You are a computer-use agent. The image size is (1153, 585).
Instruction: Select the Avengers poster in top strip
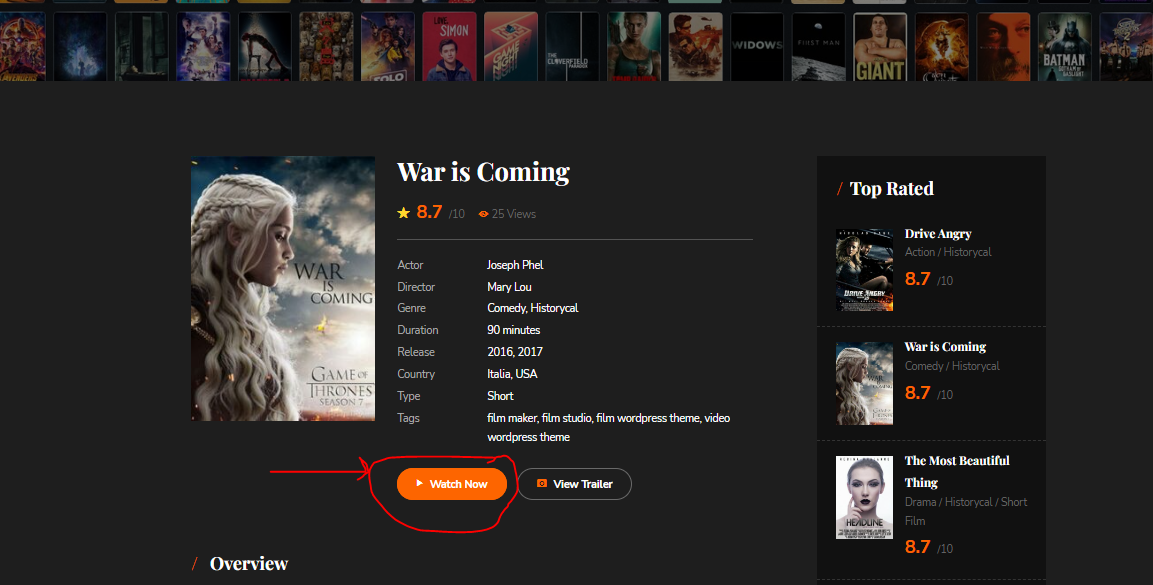21,46
